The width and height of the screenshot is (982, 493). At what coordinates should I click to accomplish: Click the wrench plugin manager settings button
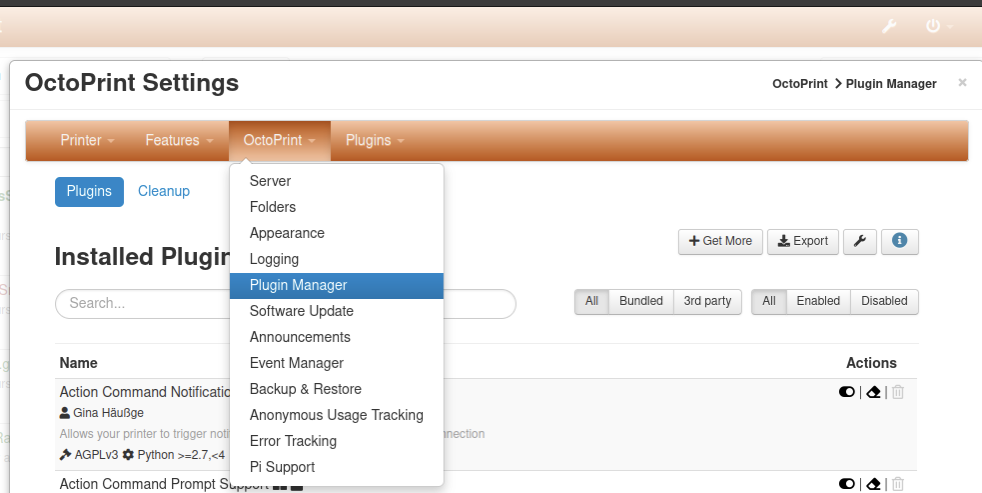coord(860,241)
